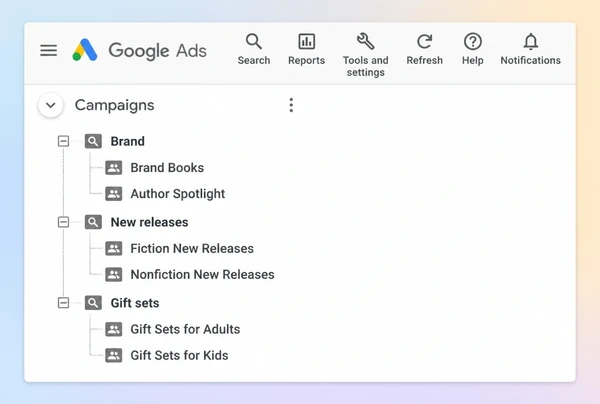Select the Brand Books ad group
The width and height of the screenshot is (600, 404).
[x=167, y=168]
